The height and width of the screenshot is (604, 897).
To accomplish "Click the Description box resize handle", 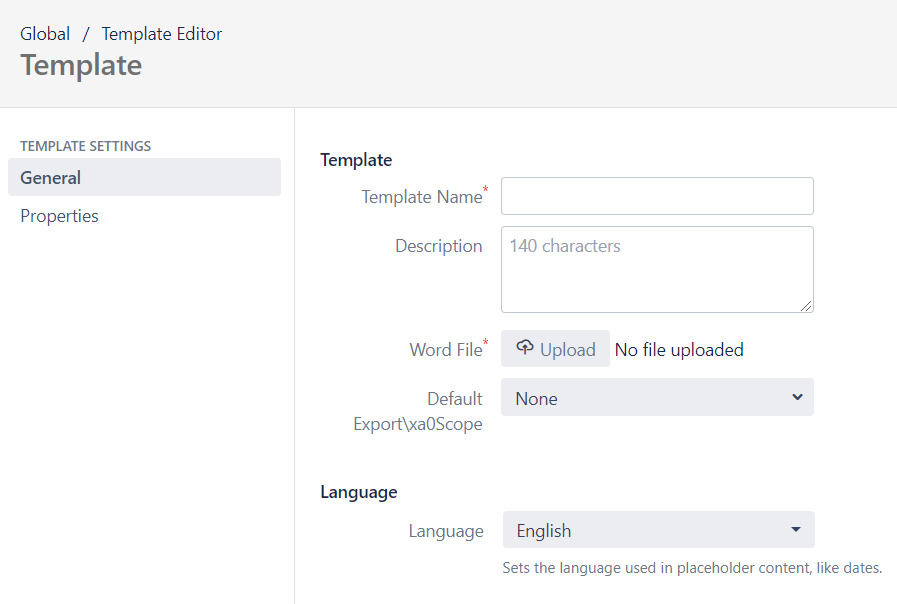I will coord(806,305).
